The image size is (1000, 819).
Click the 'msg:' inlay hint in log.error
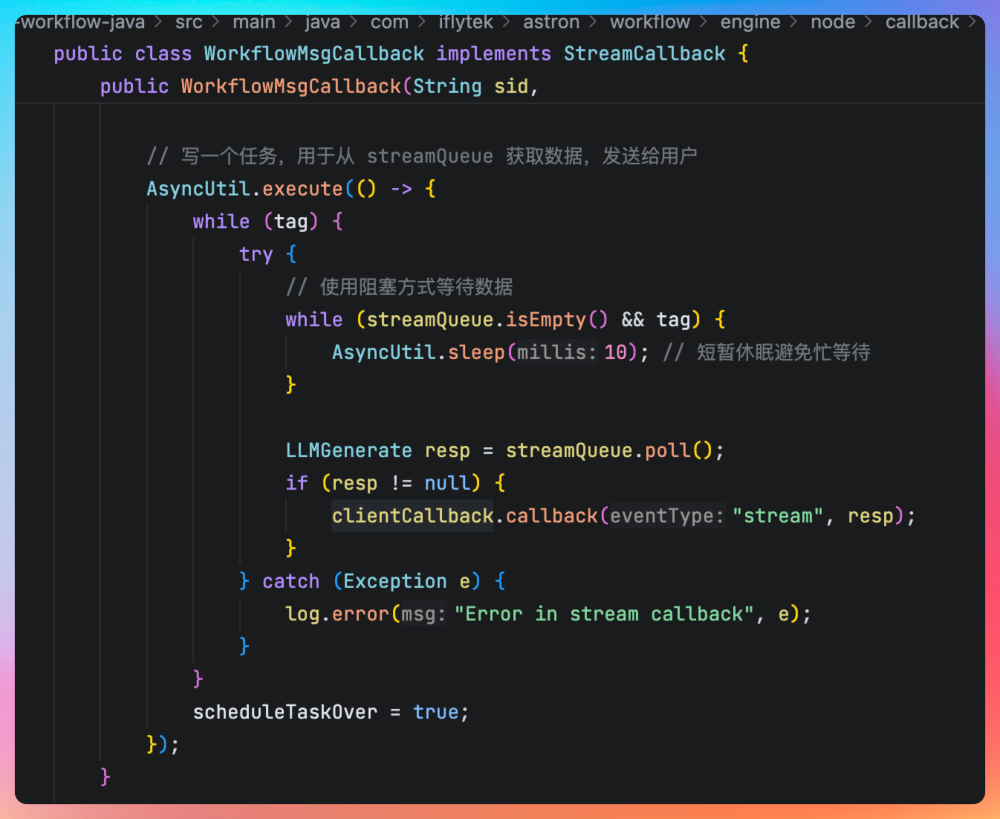click(426, 614)
